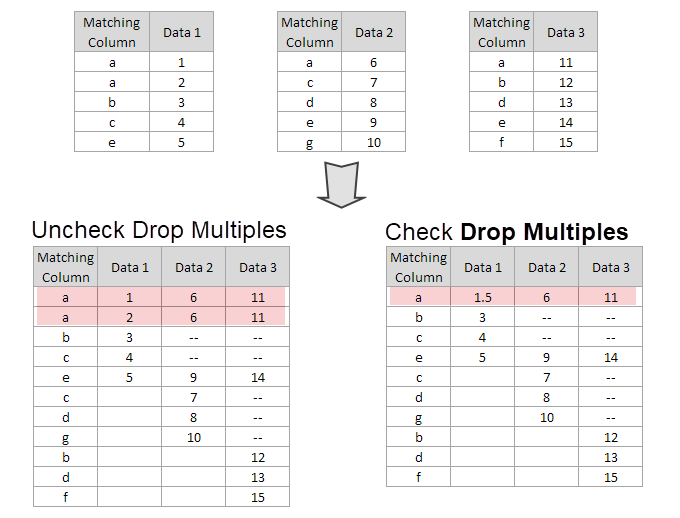Click the "Check Drop Multiples" heading
The height and width of the screenshot is (518, 680).
[506, 232]
